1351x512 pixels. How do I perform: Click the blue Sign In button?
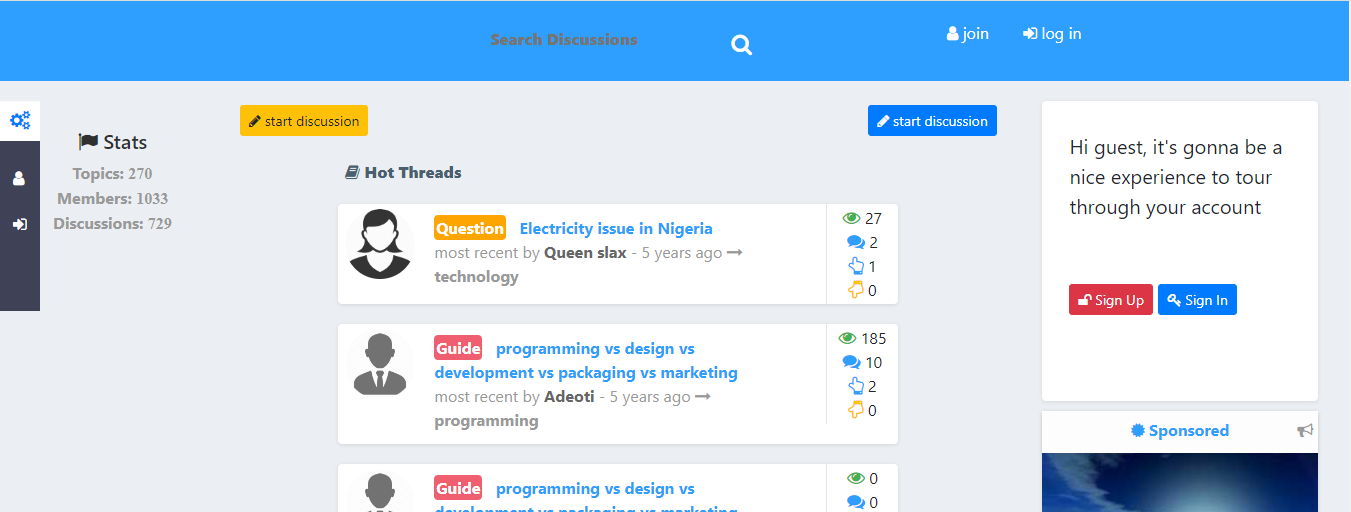point(1197,300)
